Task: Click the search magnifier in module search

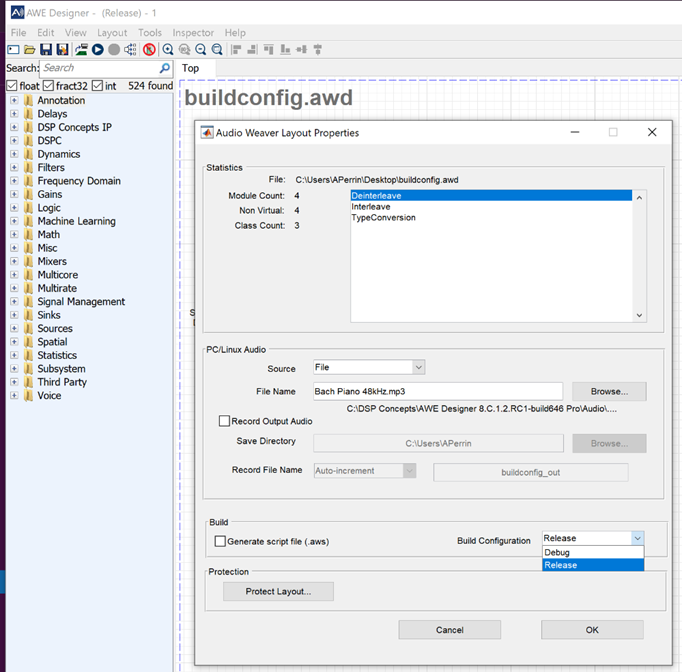Action: (165, 68)
